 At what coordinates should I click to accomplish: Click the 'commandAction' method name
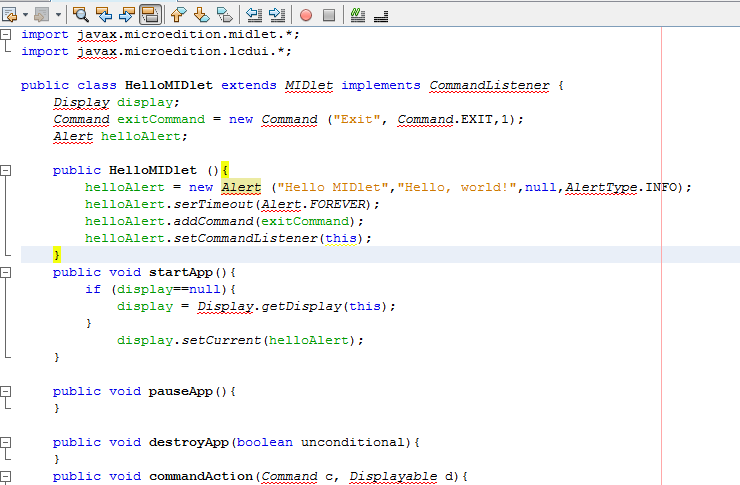tap(201, 476)
